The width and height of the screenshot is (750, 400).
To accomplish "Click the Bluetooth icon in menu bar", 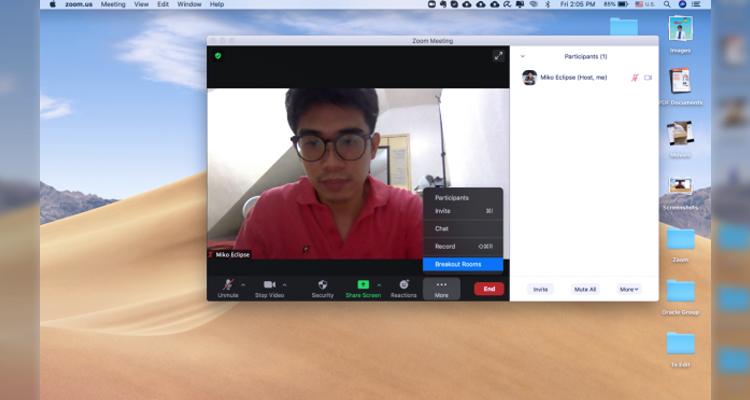I will coord(548,4).
